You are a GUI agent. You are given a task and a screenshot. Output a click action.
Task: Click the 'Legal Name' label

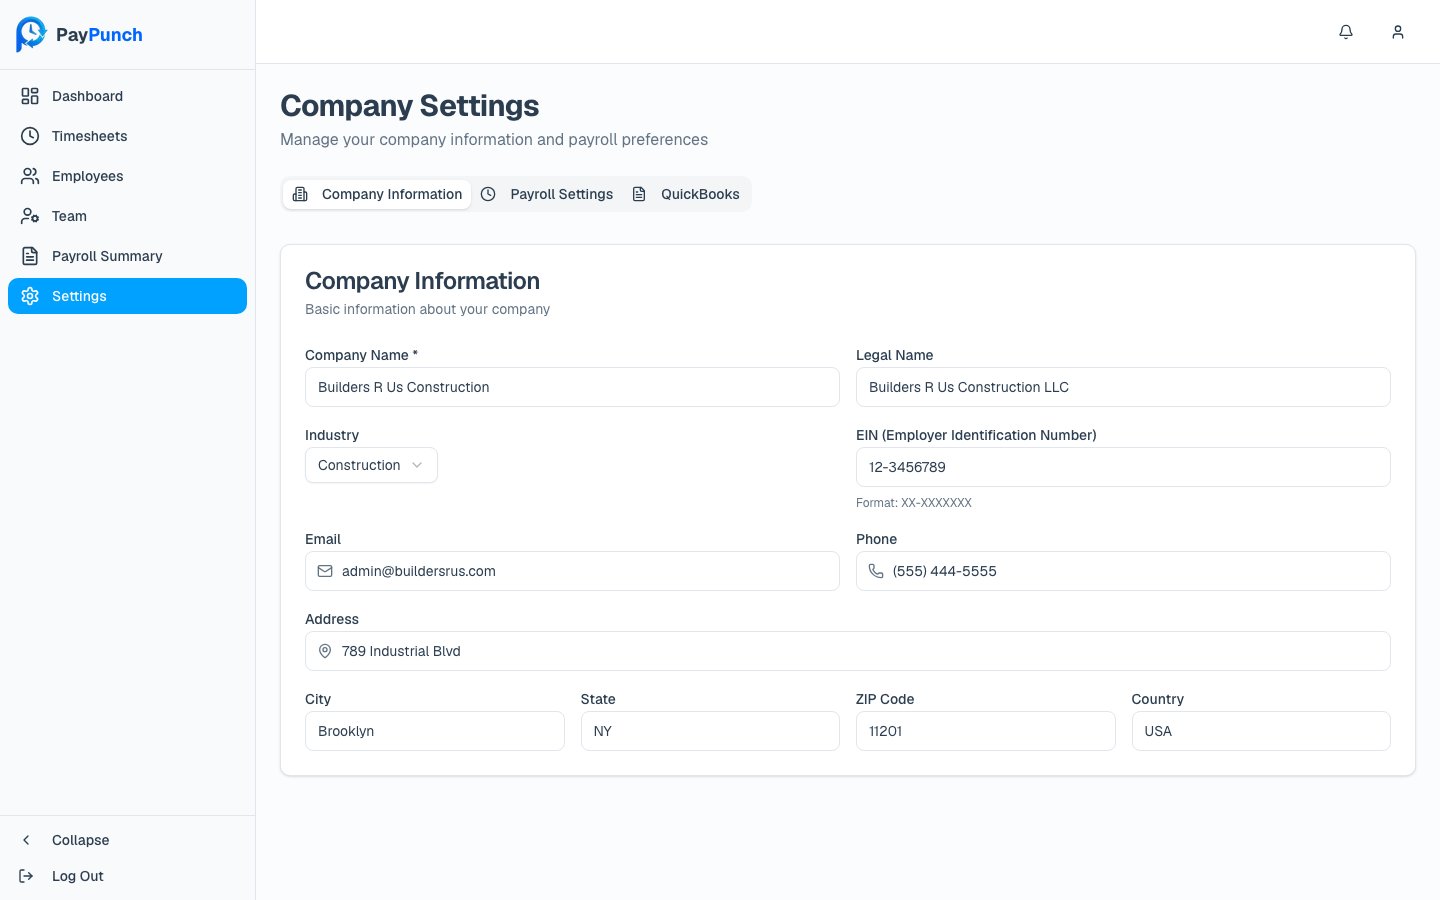click(x=894, y=355)
